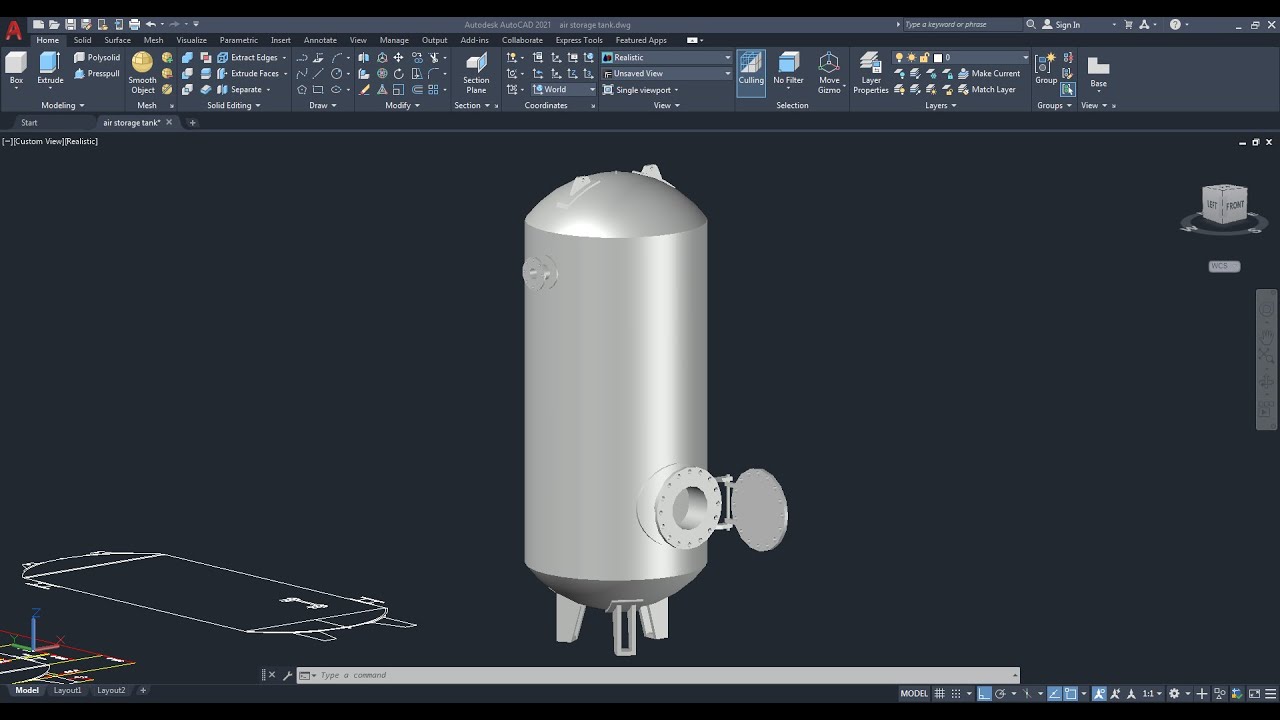
Task: Open the Visualize ribbon tab
Action: click(x=191, y=40)
